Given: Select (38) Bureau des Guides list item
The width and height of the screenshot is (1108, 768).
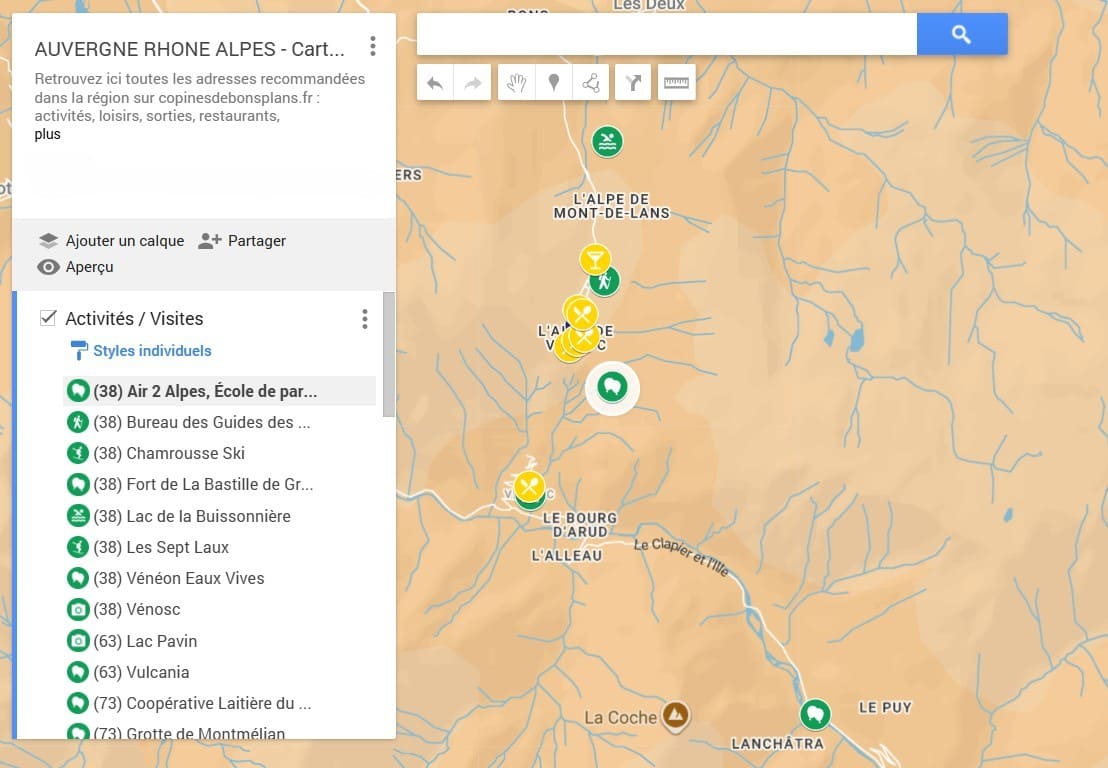Looking at the screenshot, I should coord(220,423).
